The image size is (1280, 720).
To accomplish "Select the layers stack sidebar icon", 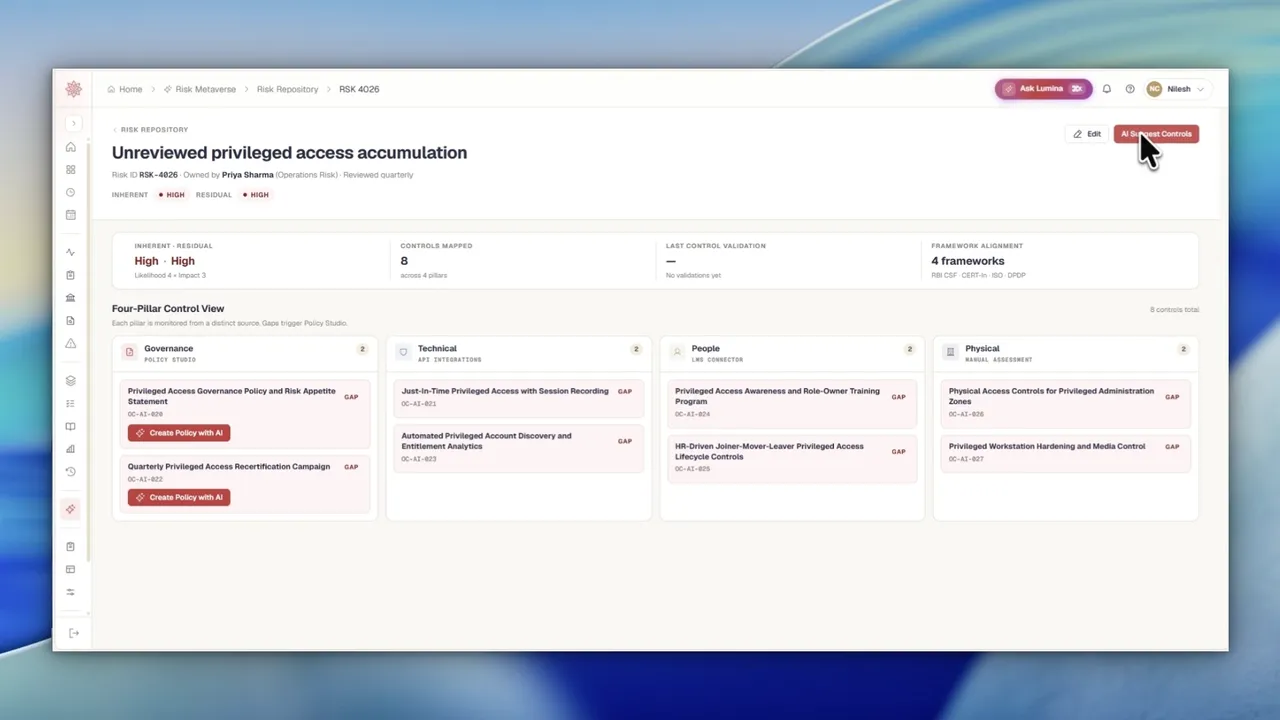I will (71, 381).
